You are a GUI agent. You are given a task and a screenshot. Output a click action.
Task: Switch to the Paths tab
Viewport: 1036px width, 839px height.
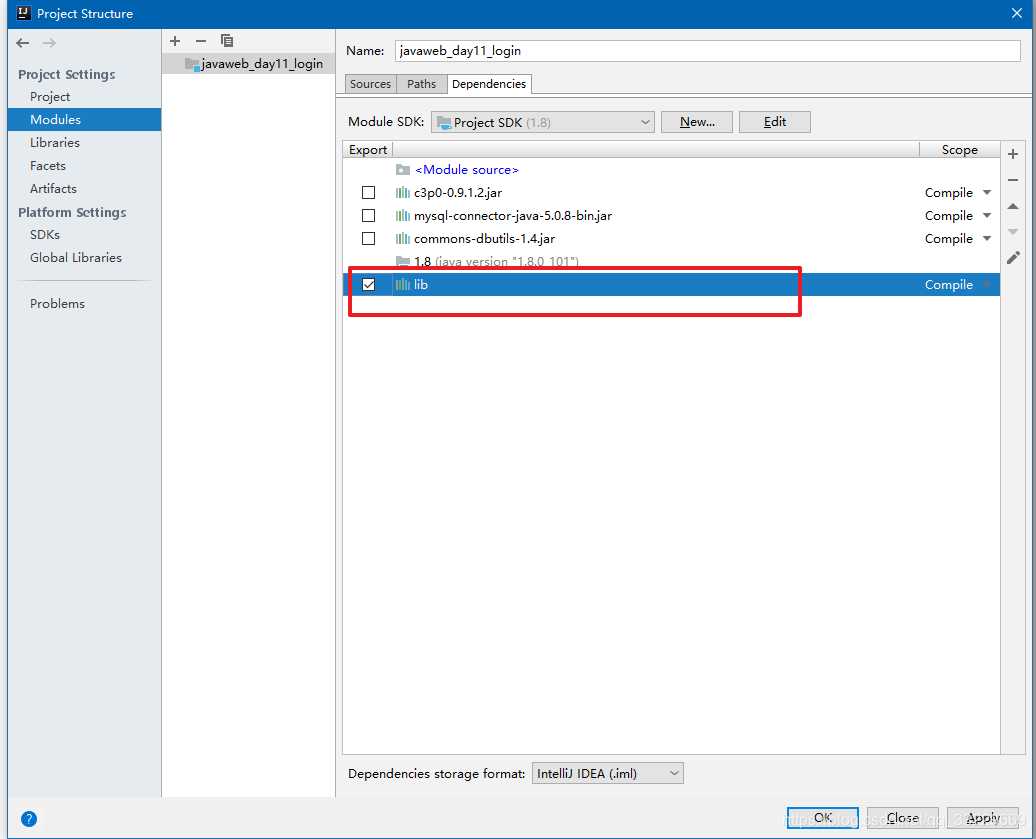422,84
